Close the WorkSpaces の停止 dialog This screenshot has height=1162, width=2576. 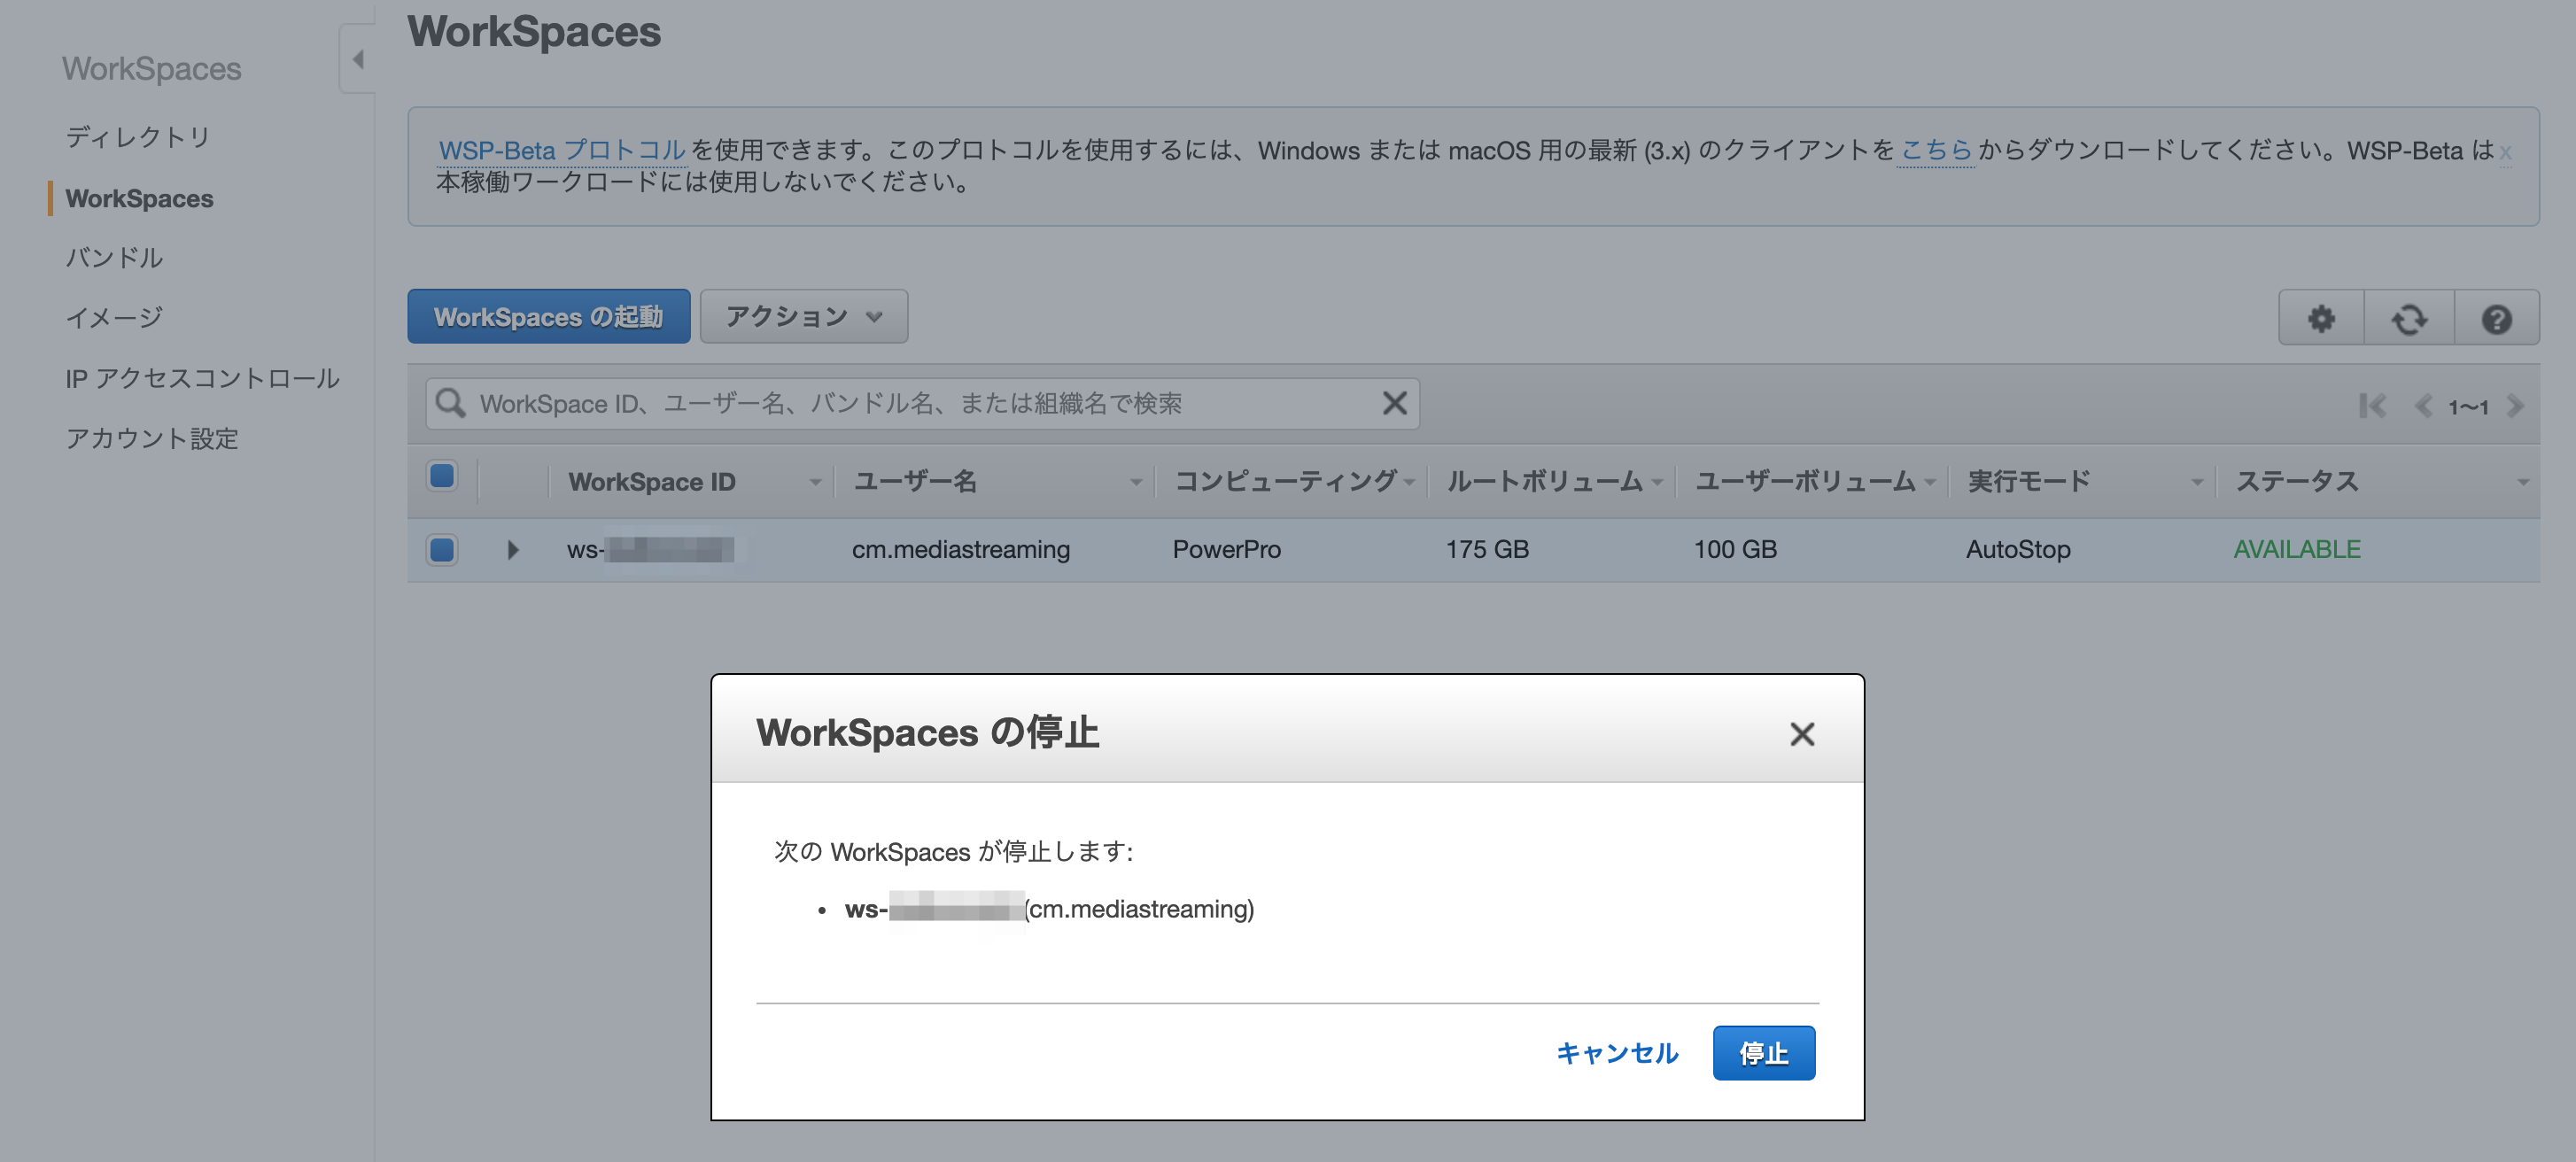point(1801,734)
